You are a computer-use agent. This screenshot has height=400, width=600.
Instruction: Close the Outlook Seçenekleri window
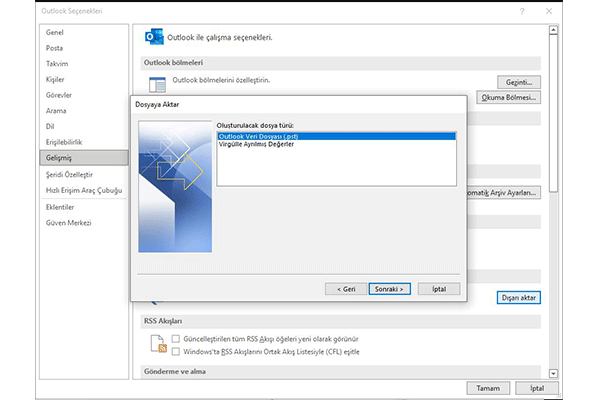549,11
